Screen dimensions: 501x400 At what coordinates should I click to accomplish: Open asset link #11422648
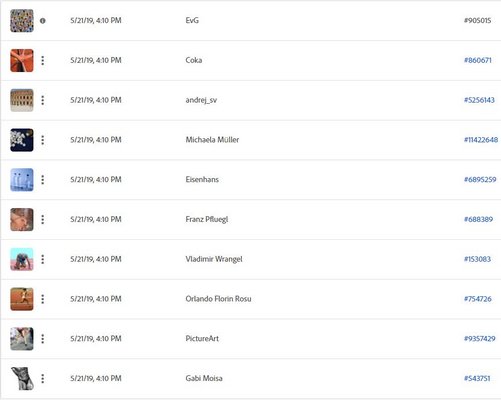[x=481, y=140]
